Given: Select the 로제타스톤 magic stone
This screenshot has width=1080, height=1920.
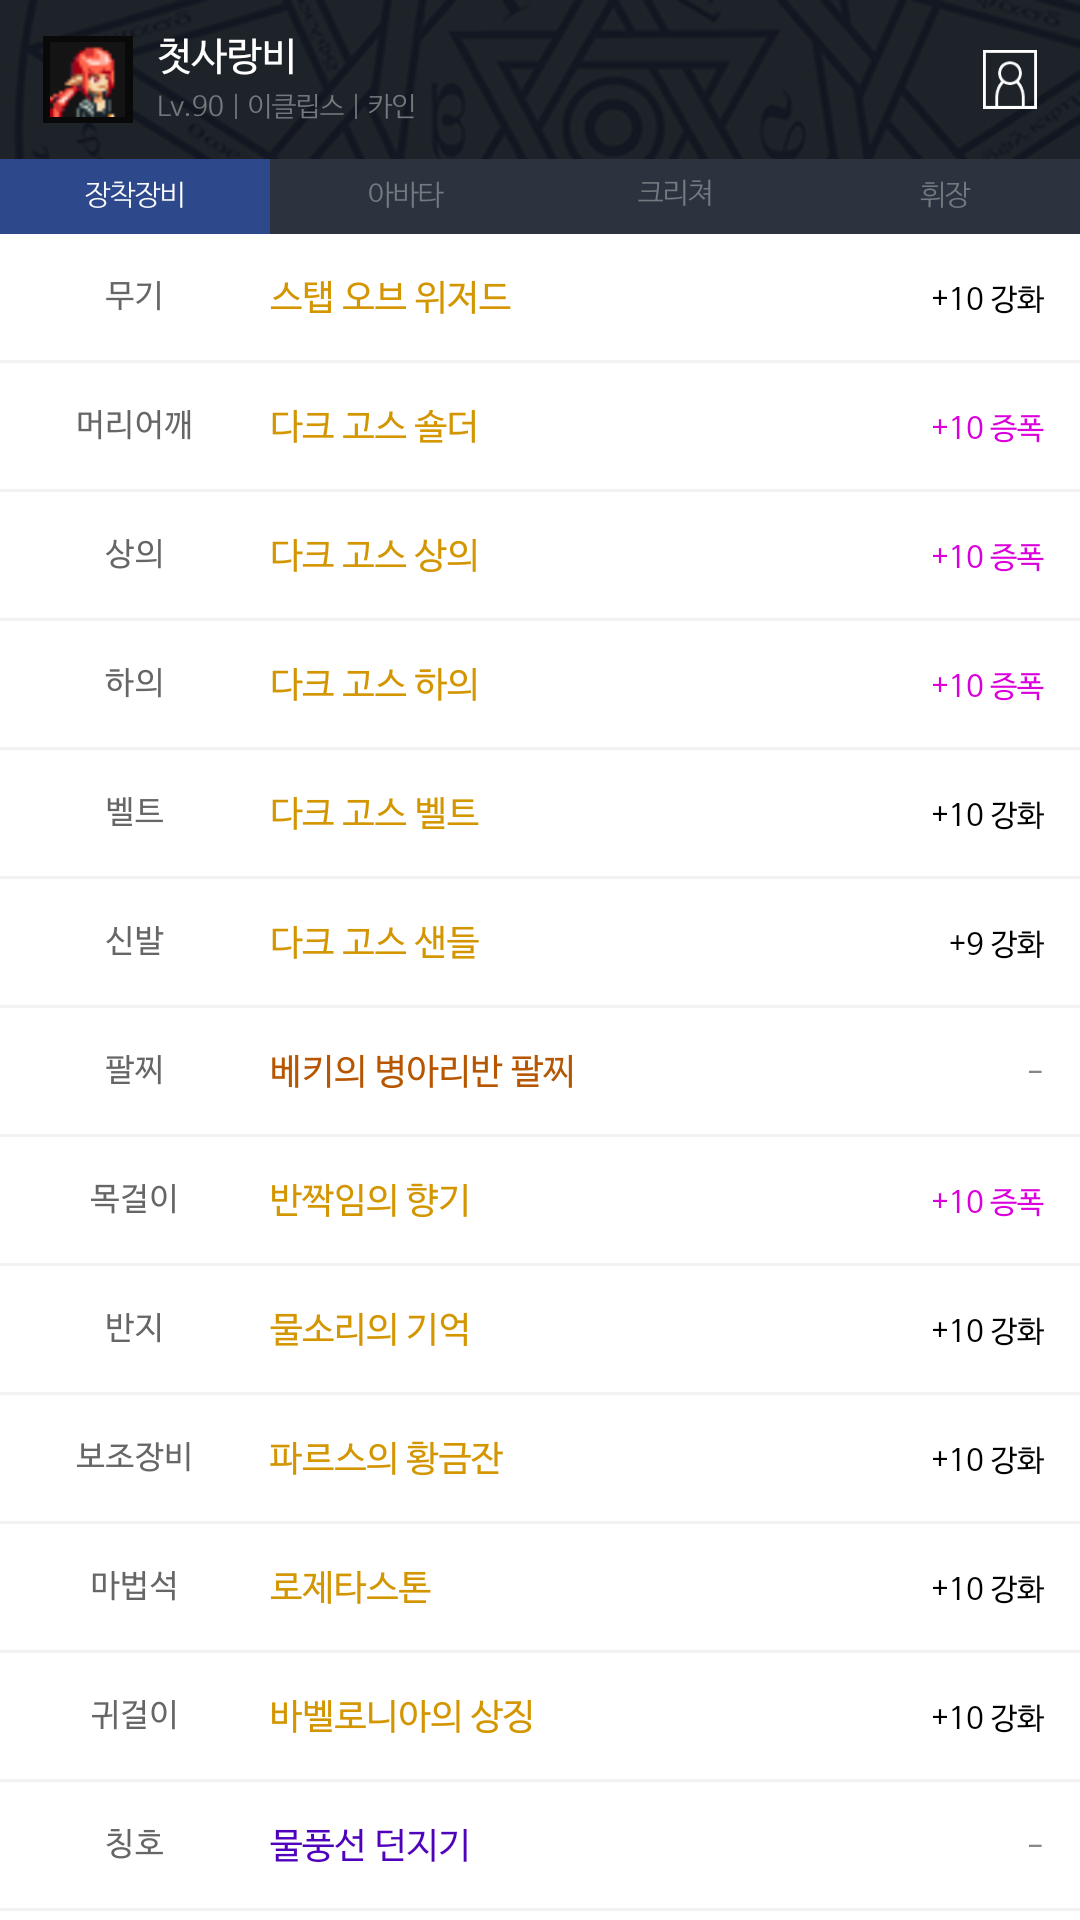Looking at the screenshot, I should (350, 1587).
